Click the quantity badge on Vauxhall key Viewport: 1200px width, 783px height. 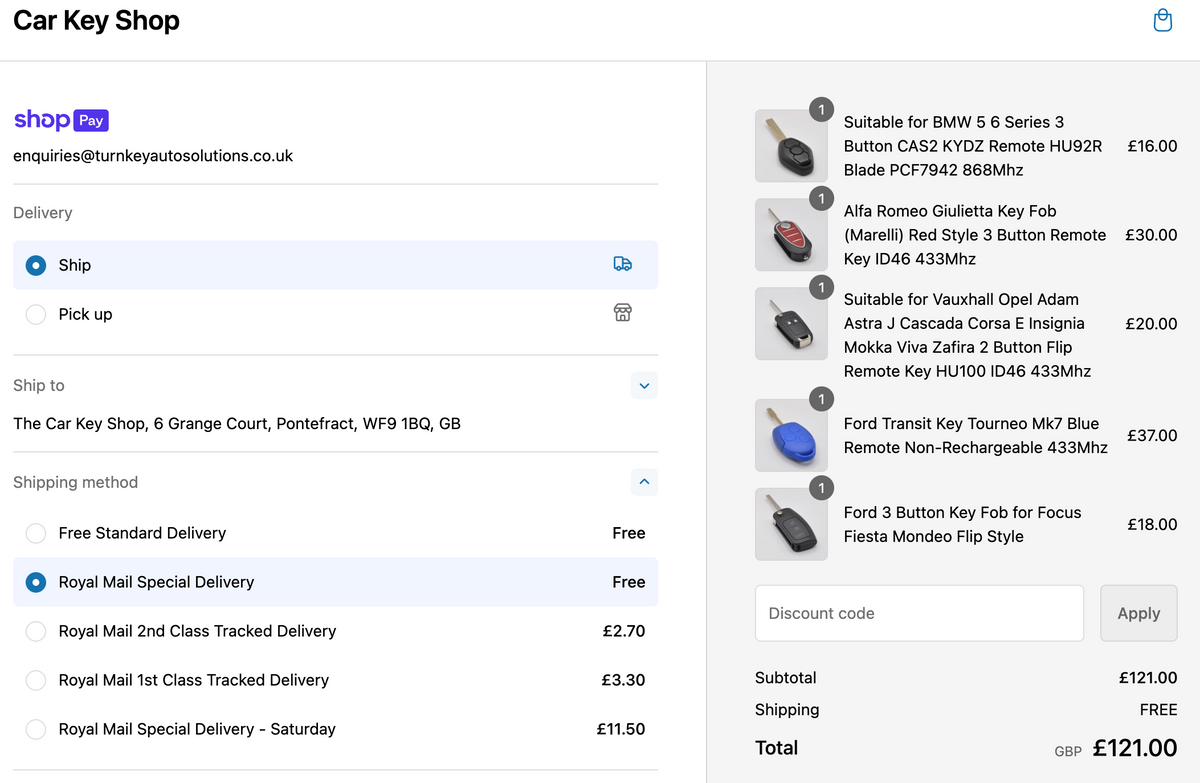pos(821,288)
